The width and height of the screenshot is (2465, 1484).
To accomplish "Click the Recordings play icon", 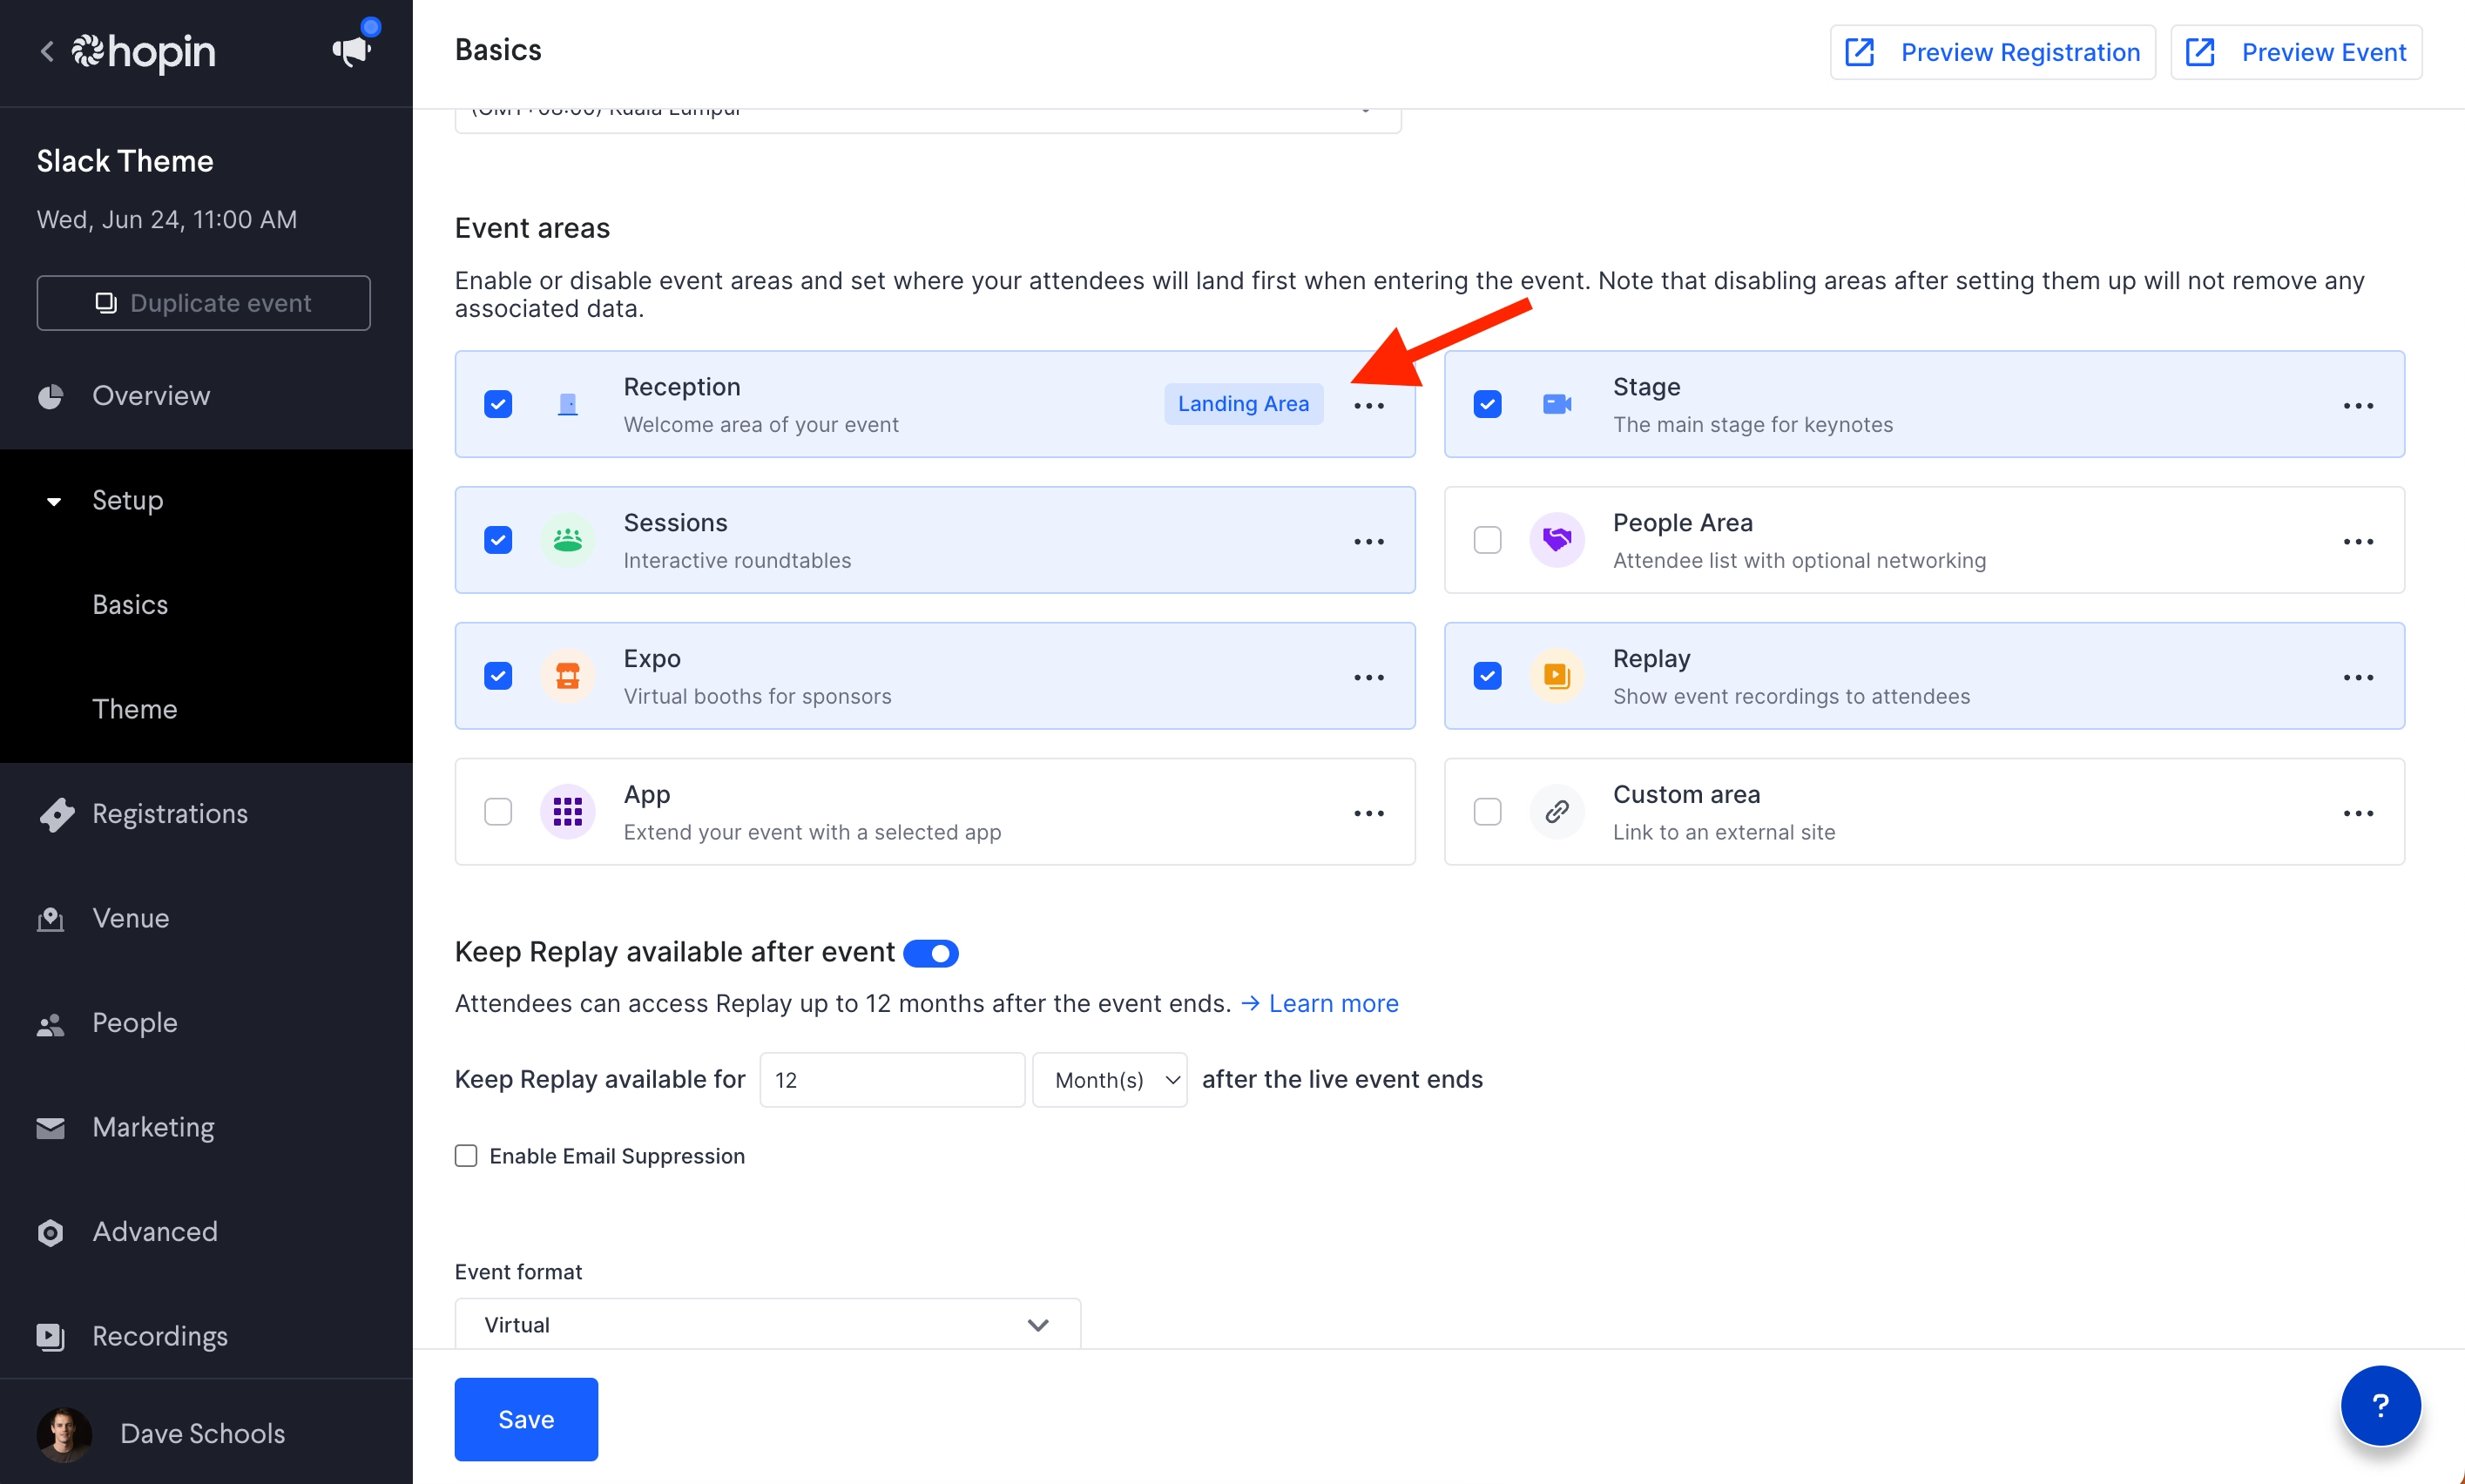I will (x=50, y=1336).
